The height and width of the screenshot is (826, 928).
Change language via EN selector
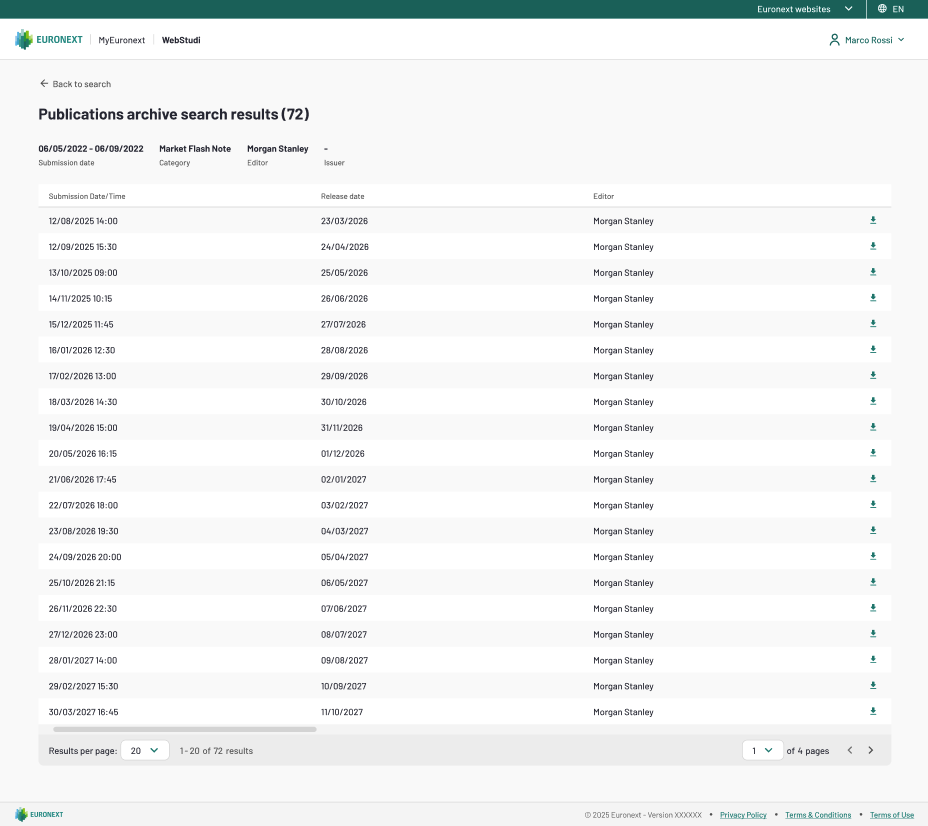[x=898, y=9]
